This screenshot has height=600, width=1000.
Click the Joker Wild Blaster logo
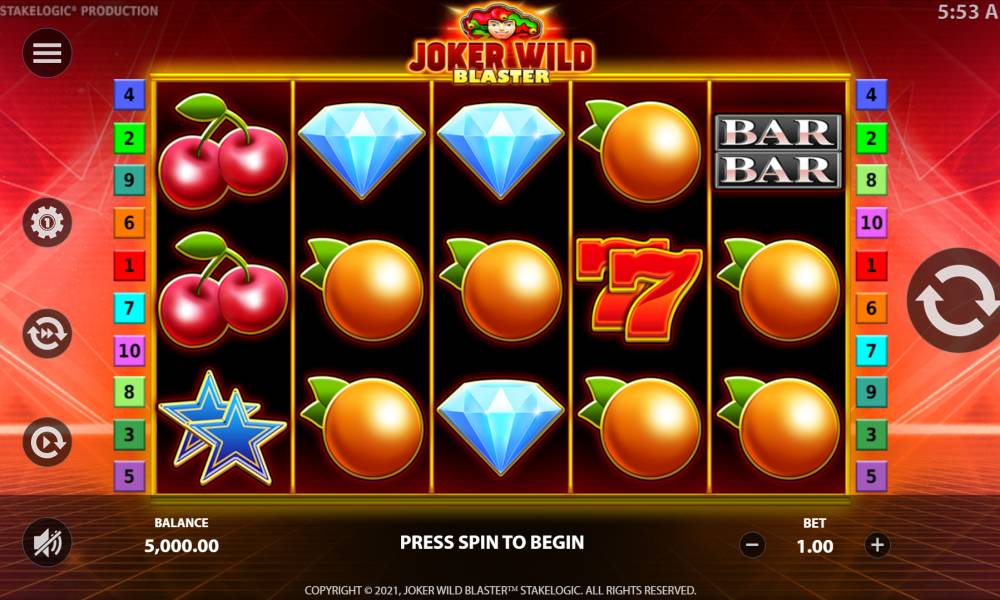tap(501, 45)
